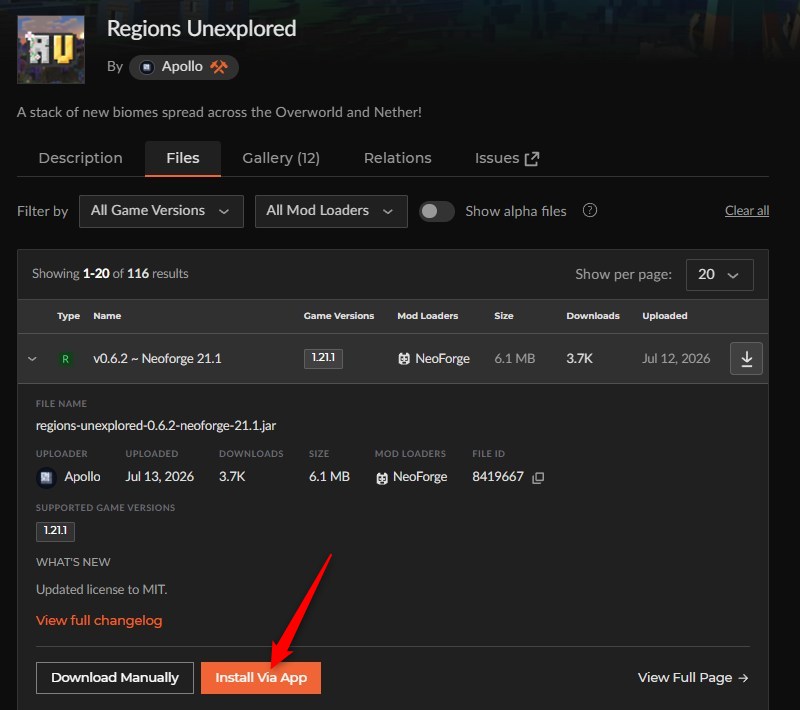Open the All Mod Loaders dropdown
The image size is (800, 710).
331,211
